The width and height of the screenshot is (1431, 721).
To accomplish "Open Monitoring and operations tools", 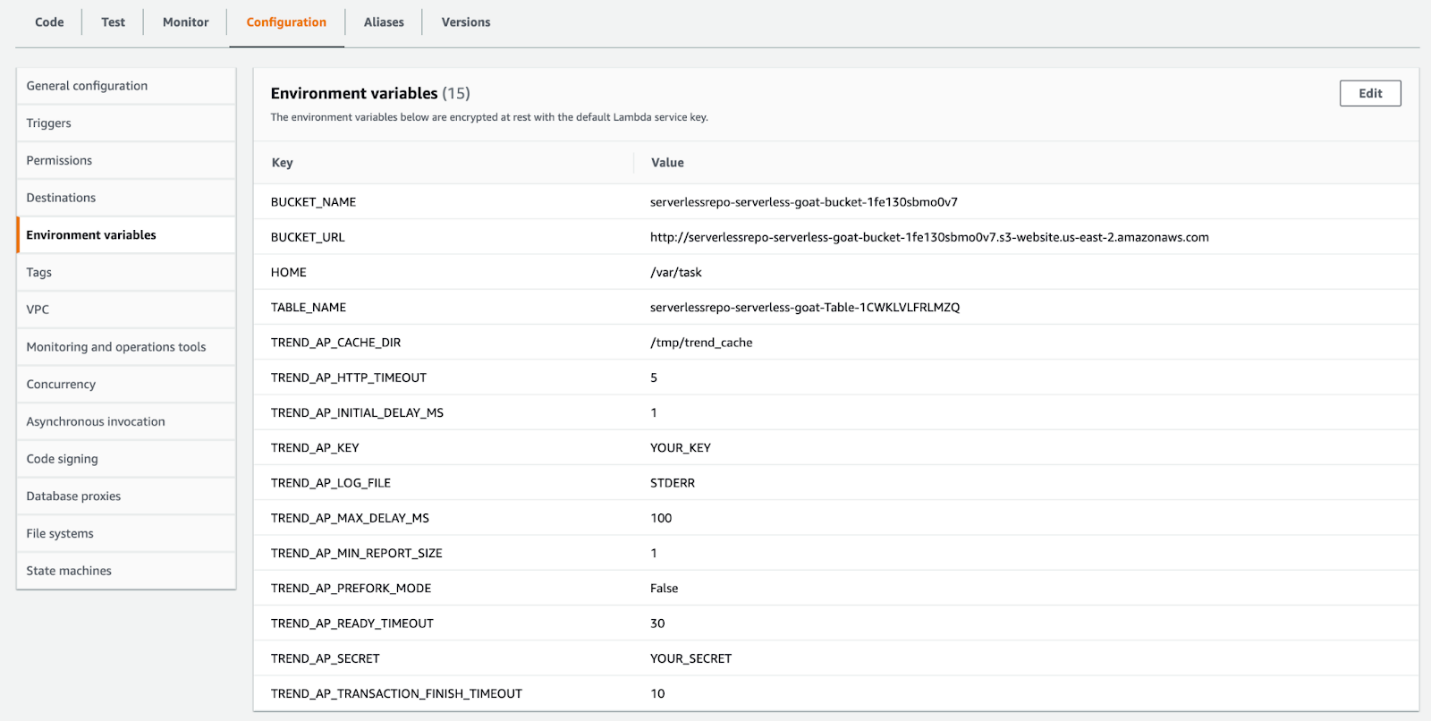I will 116,347.
